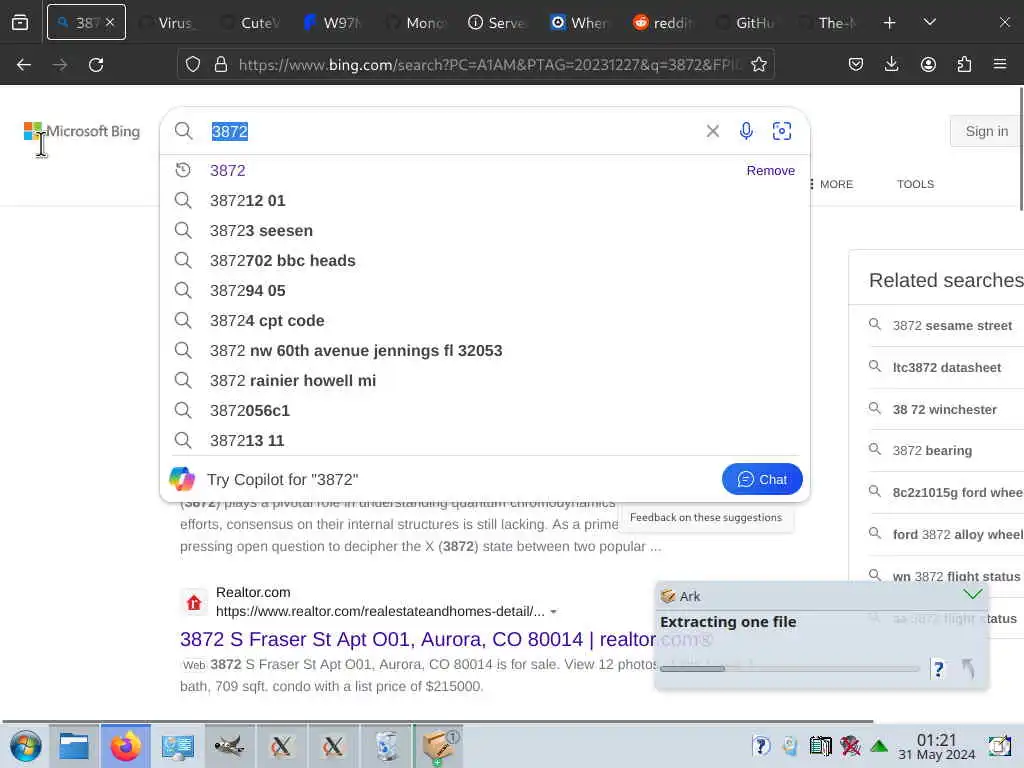
Task: Choose suggestion 3872056c1
Action: [x=485, y=411]
